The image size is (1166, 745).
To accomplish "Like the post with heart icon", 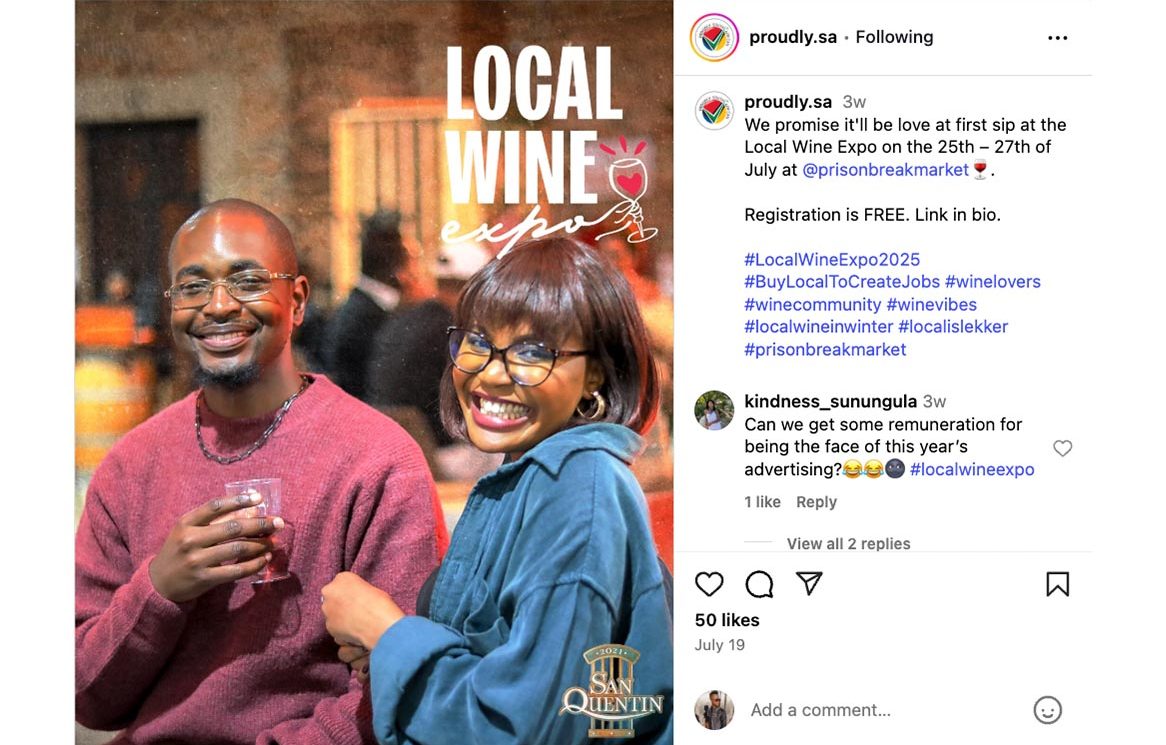I will pyautogui.click(x=709, y=584).
